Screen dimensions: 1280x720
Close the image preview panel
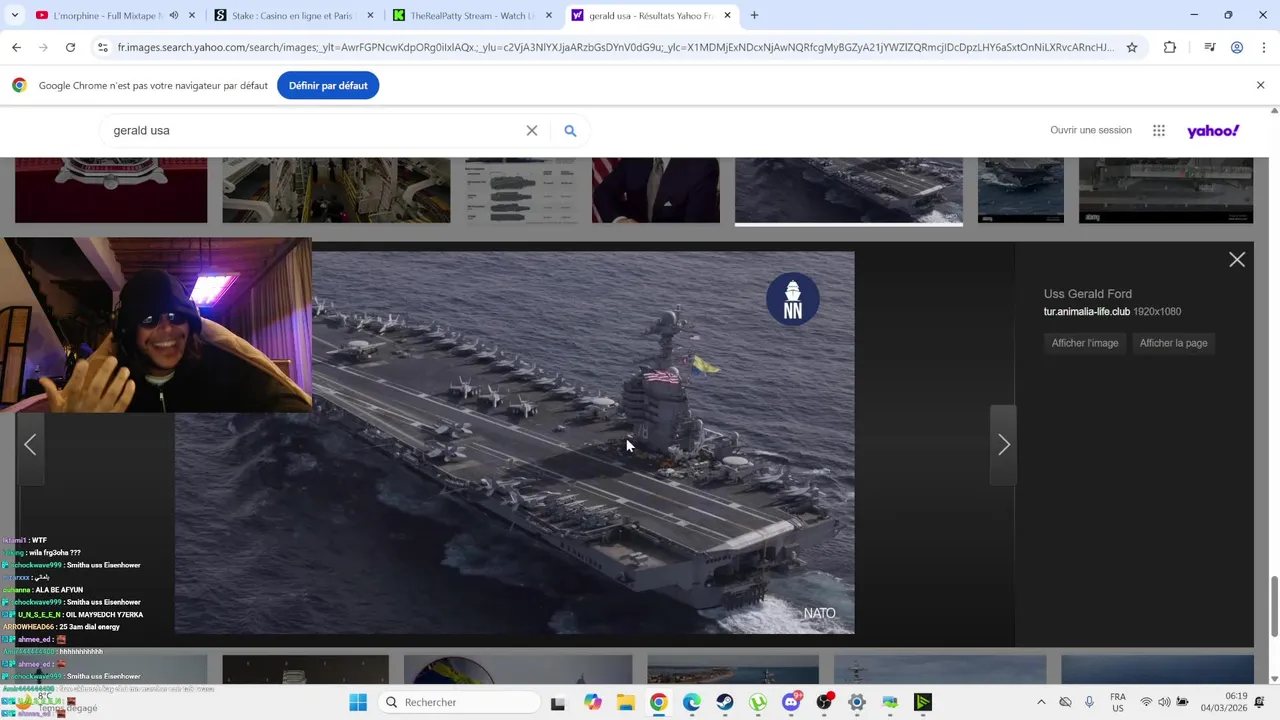[x=1237, y=259]
